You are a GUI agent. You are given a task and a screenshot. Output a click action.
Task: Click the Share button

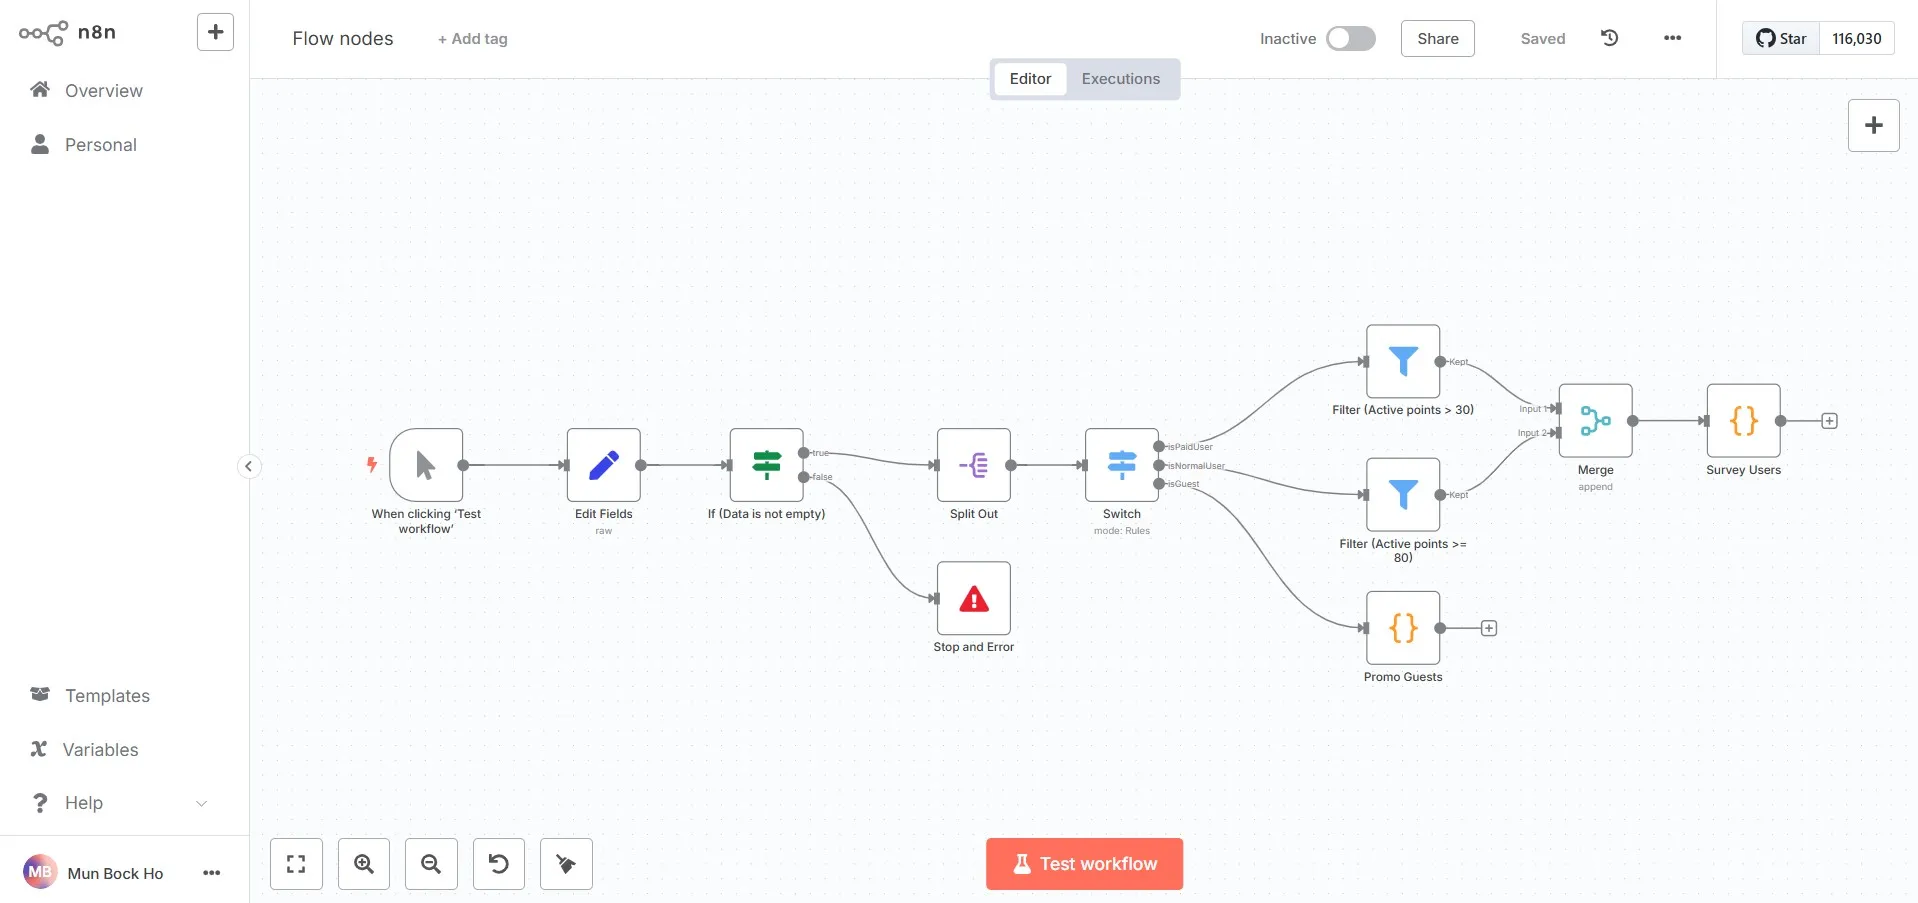(x=1437, y=38)
